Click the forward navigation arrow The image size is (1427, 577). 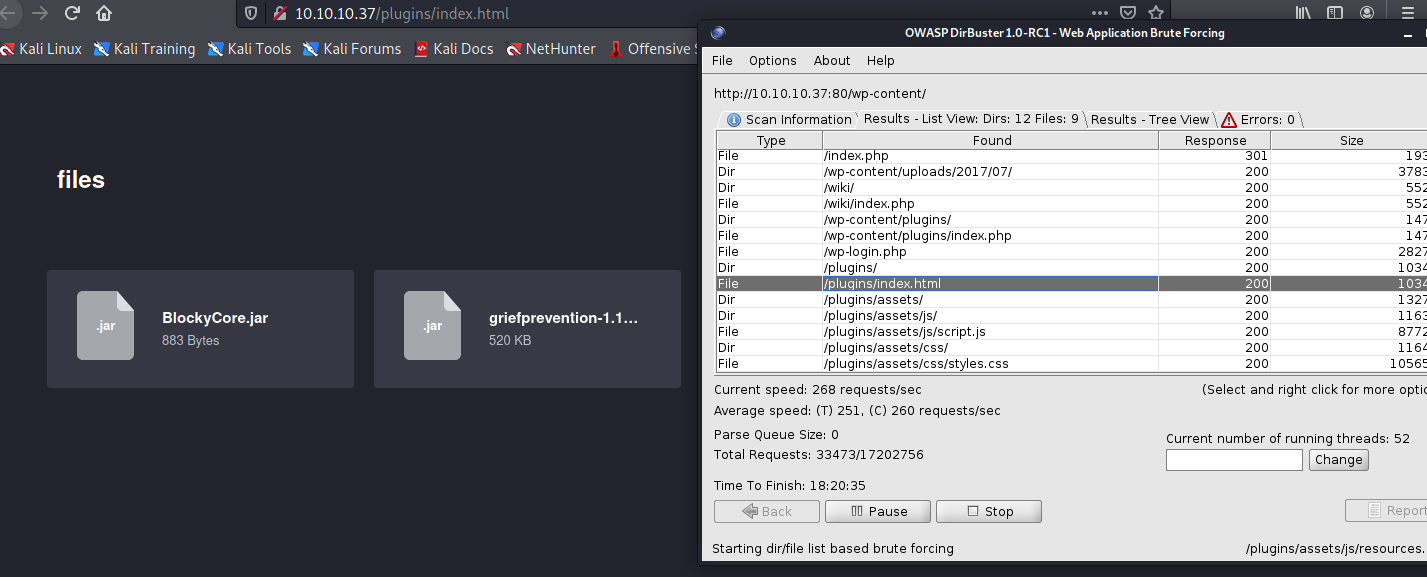(x=40, y=14)
